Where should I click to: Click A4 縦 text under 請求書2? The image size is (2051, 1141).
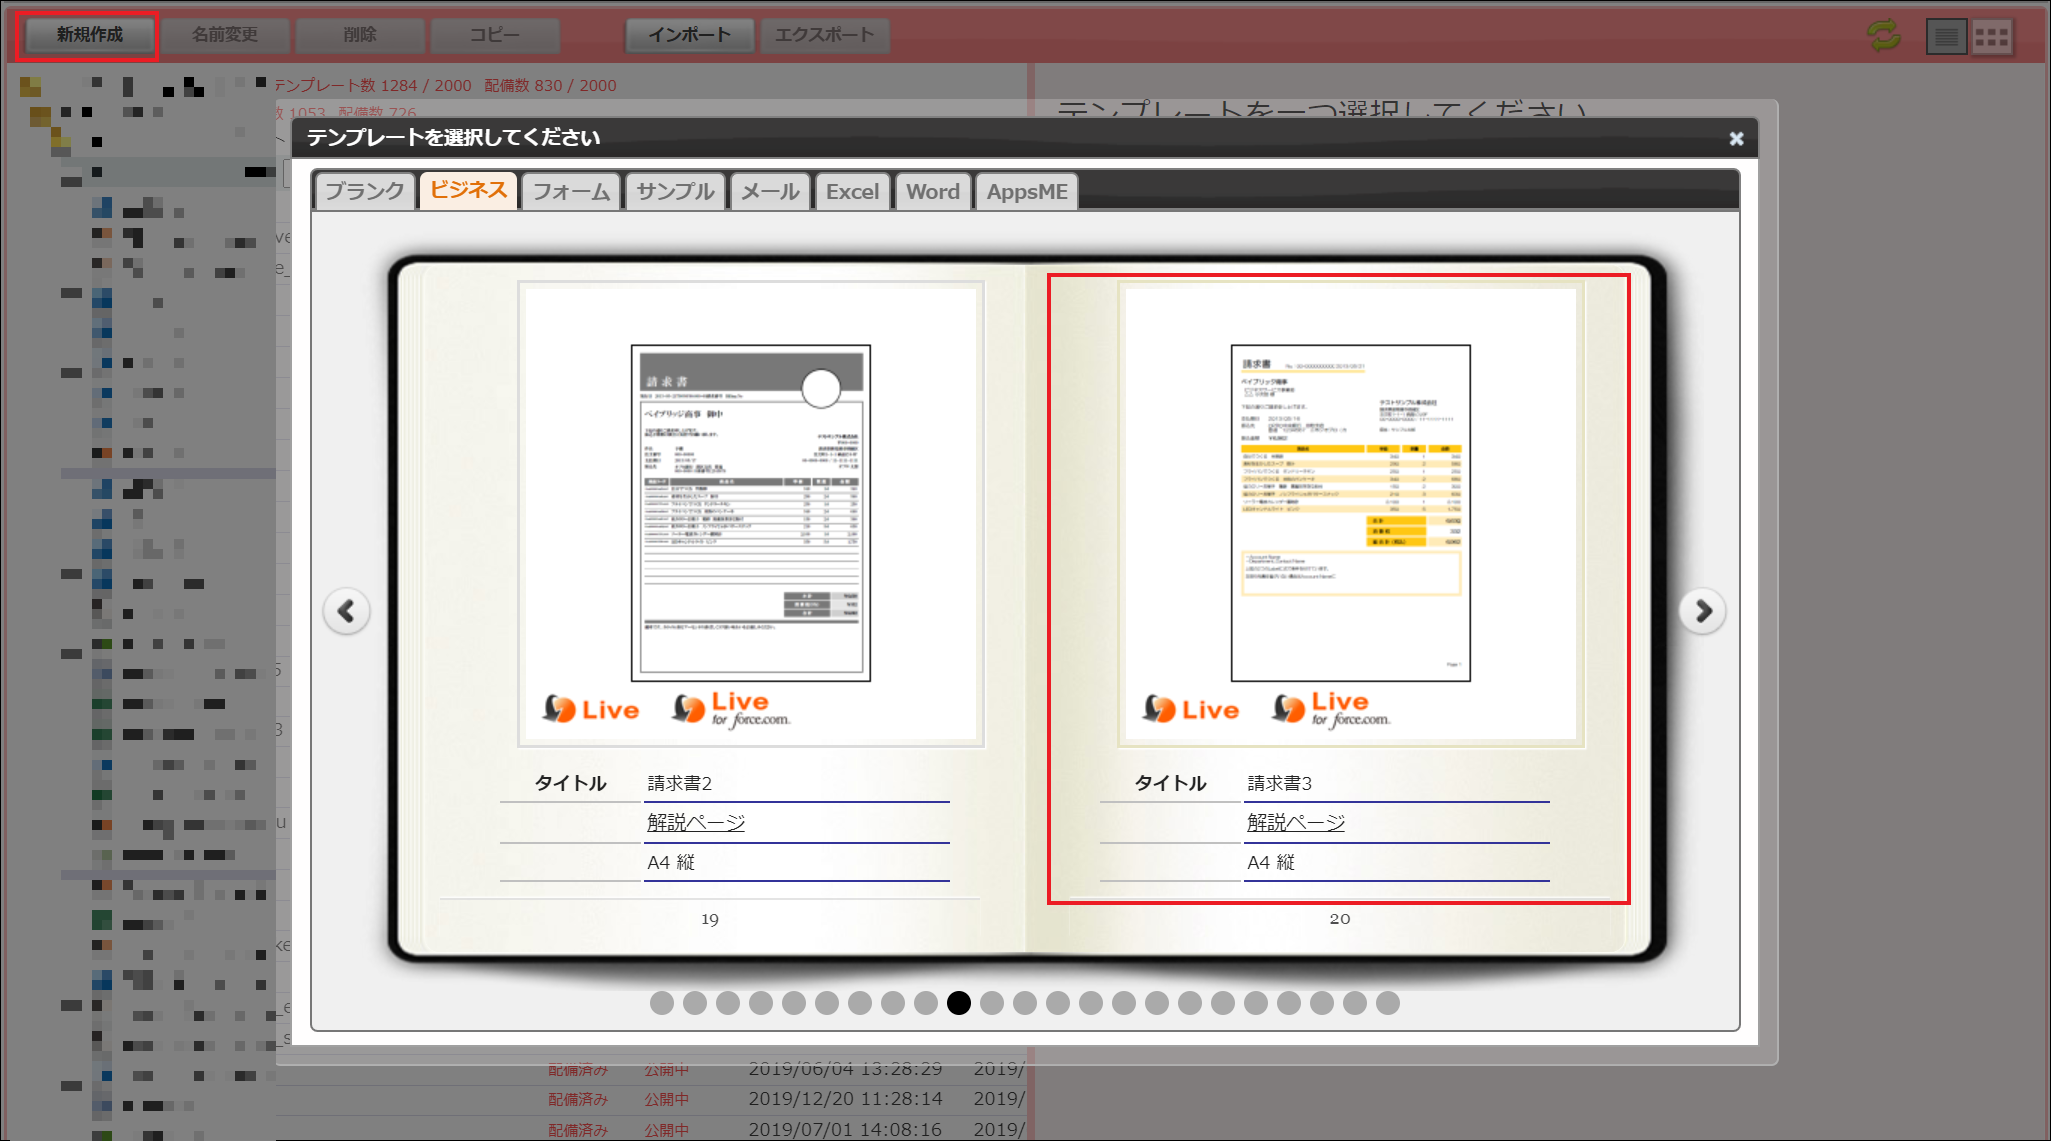(671, 862)
